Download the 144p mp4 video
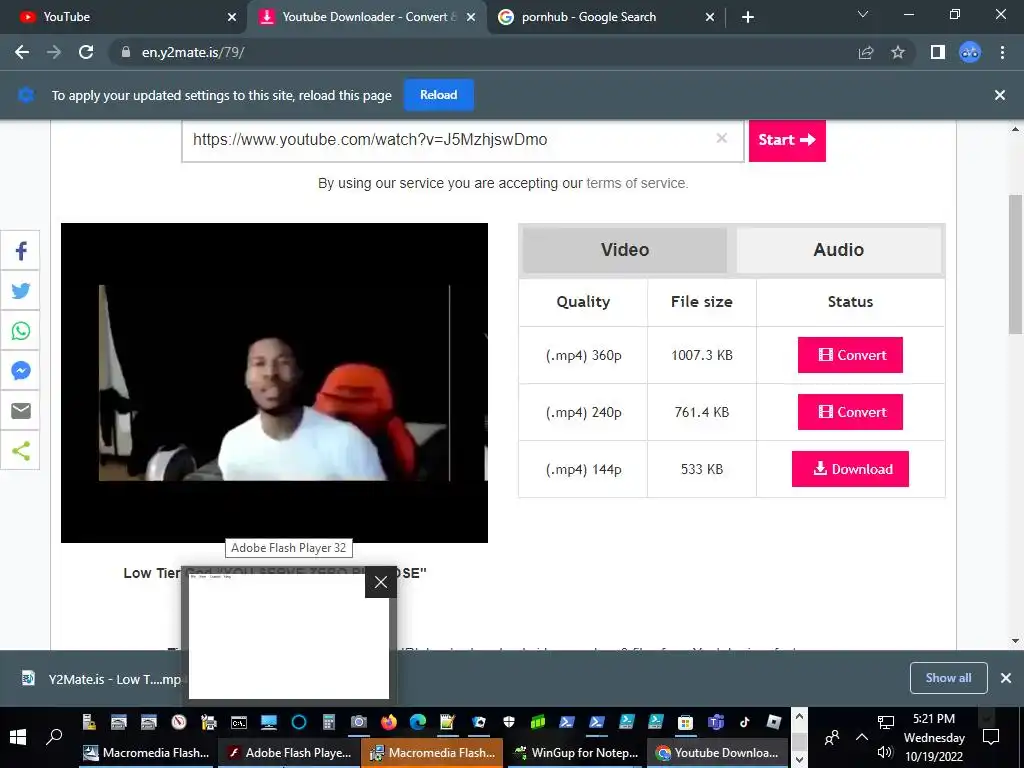1024x768 pixels. coord(850,469)
